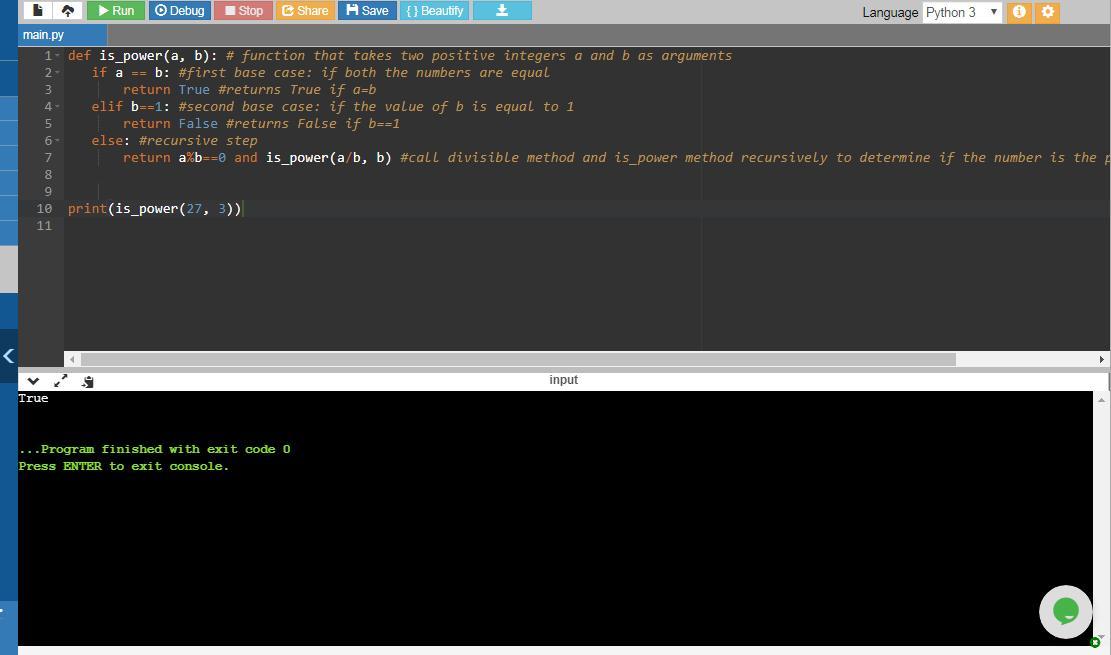Download the code using the download icon

point(502,10)
